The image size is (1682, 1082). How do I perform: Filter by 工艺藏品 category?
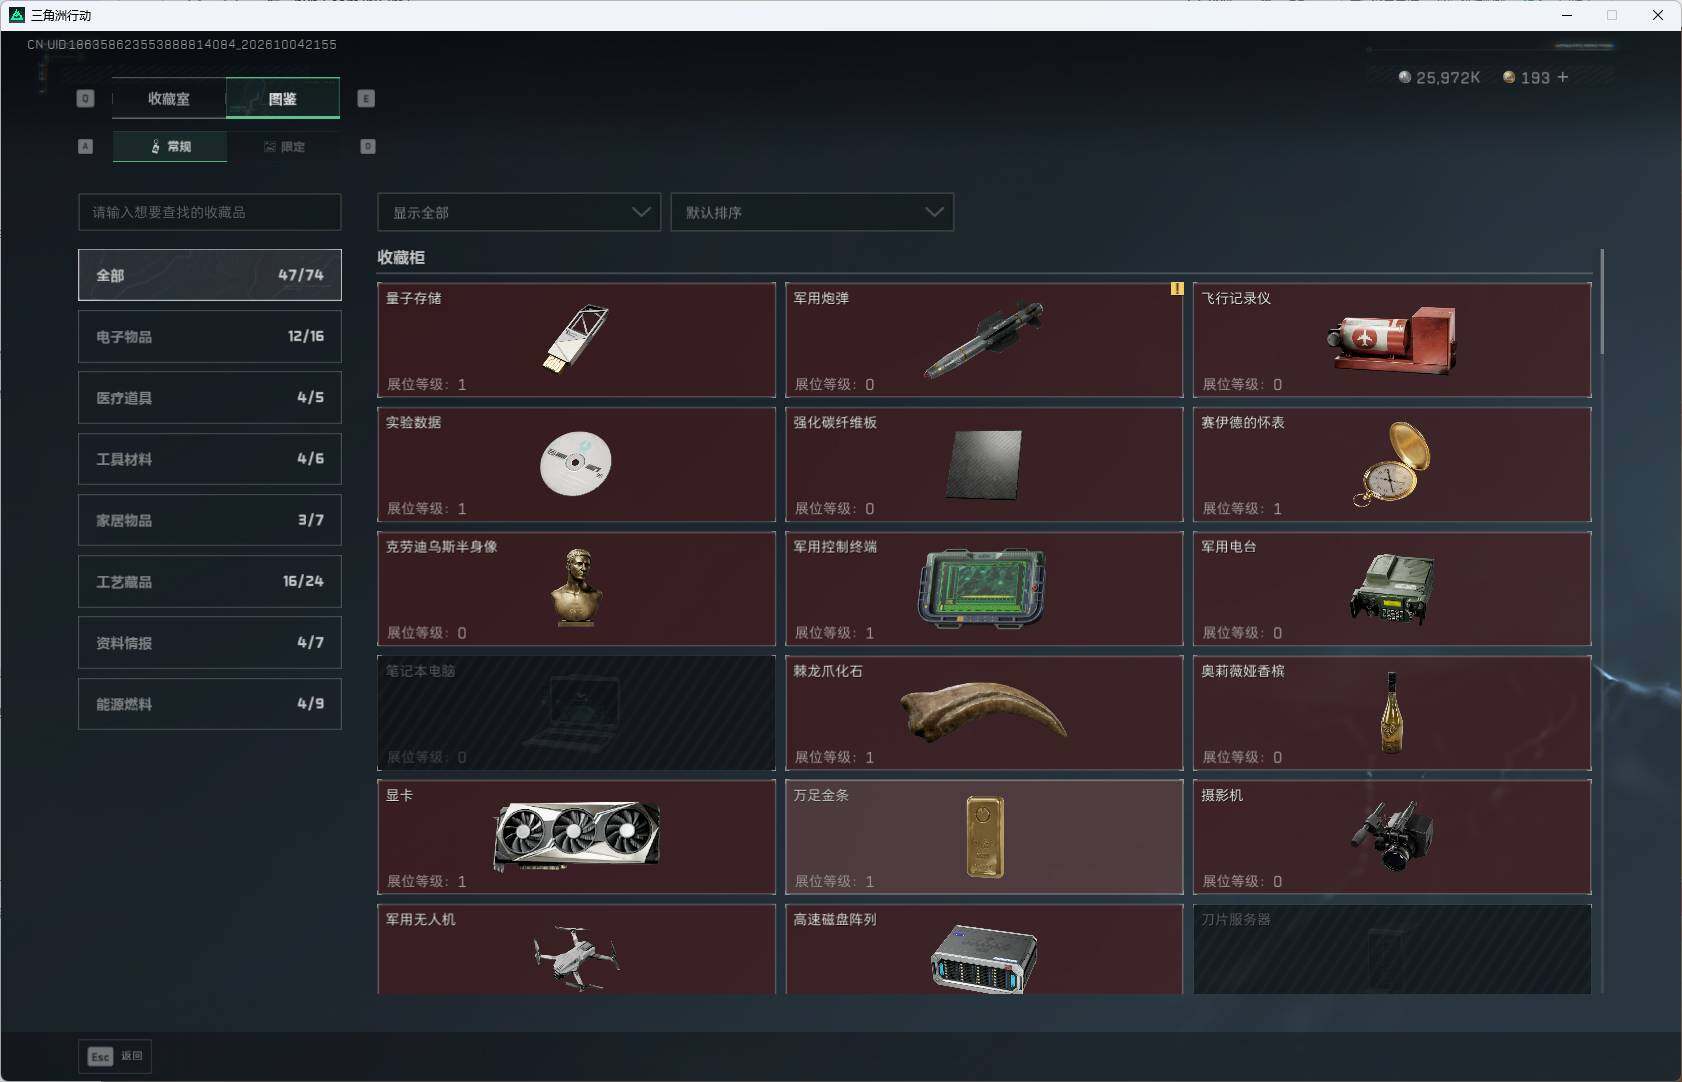tap(210, 581)
